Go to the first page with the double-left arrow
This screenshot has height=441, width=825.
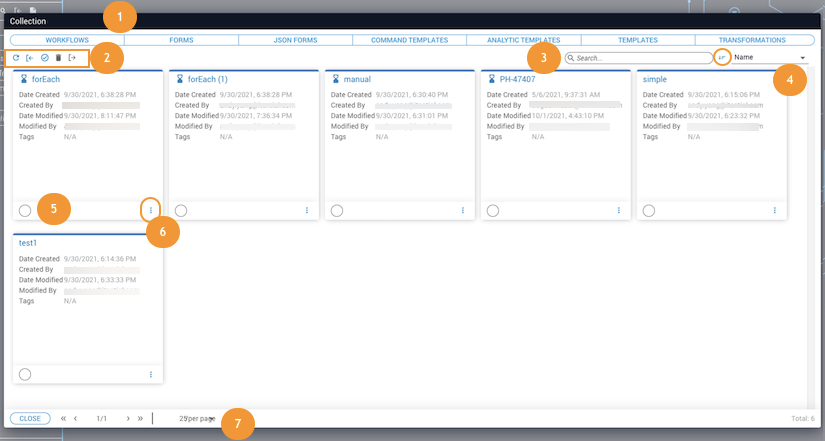[x=63, y=418]
